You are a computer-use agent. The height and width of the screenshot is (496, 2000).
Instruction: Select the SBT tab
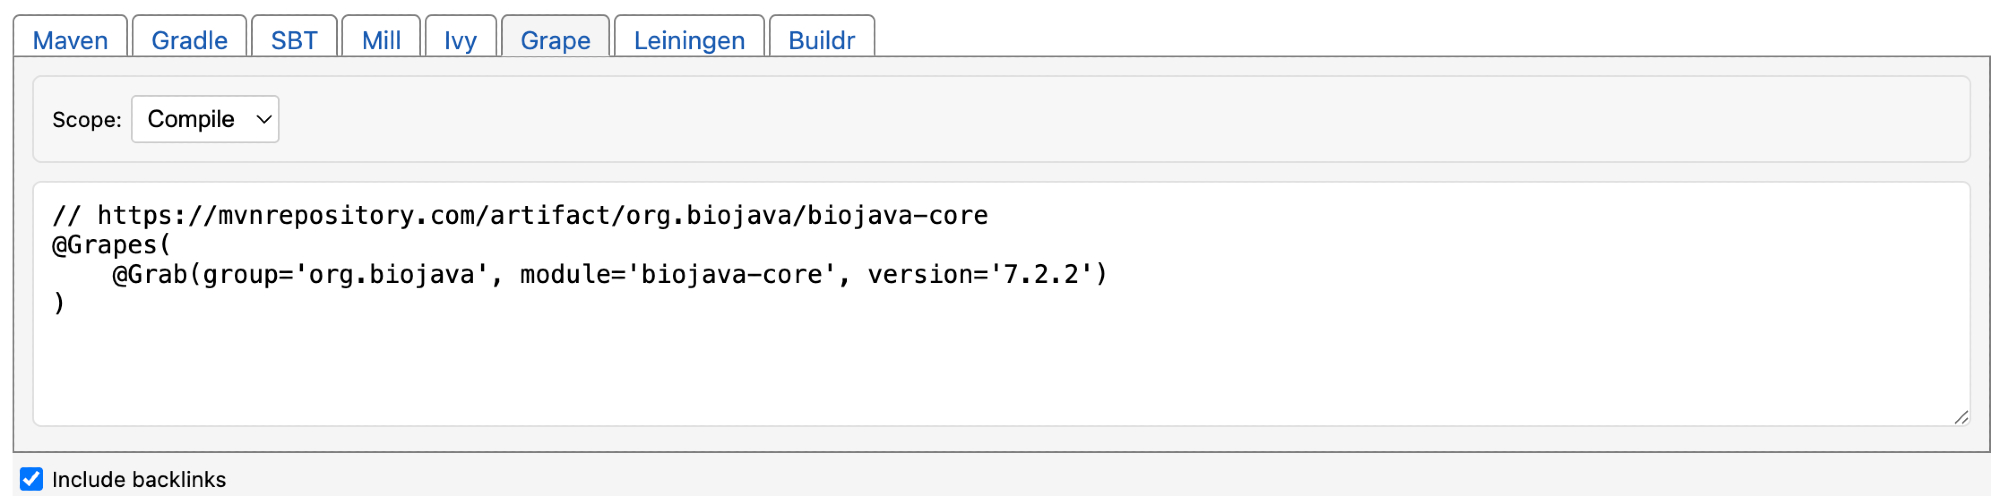(294, 40)
